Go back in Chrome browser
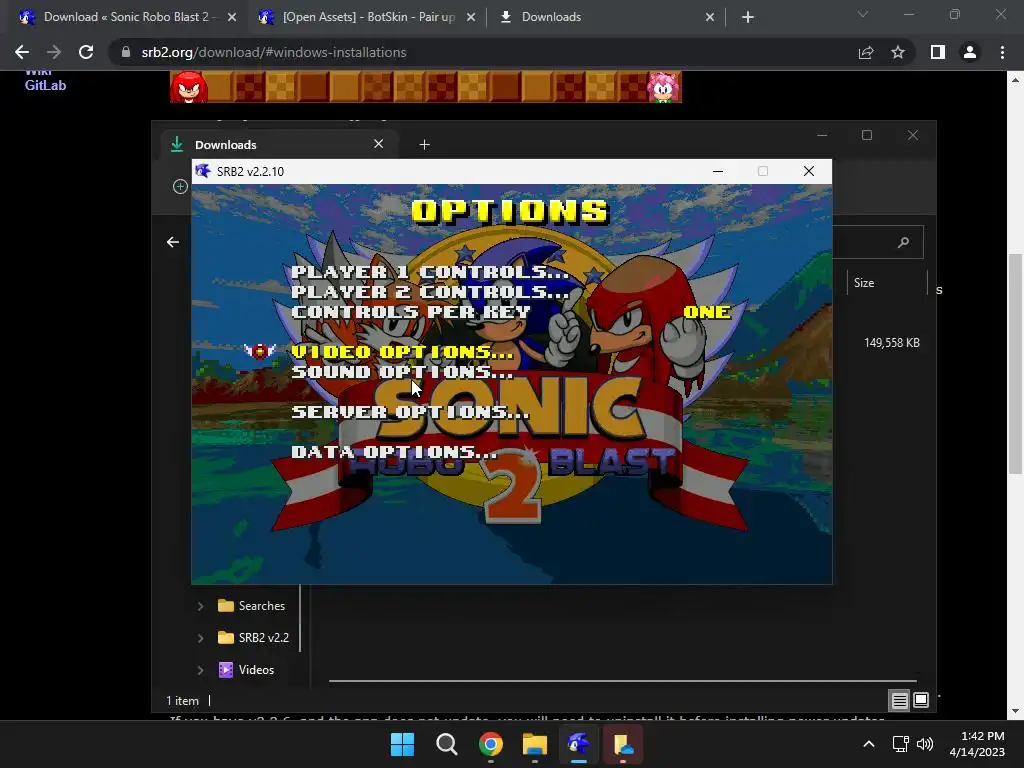This screenshot has height=768, width=1024. [x=22, y=52]
